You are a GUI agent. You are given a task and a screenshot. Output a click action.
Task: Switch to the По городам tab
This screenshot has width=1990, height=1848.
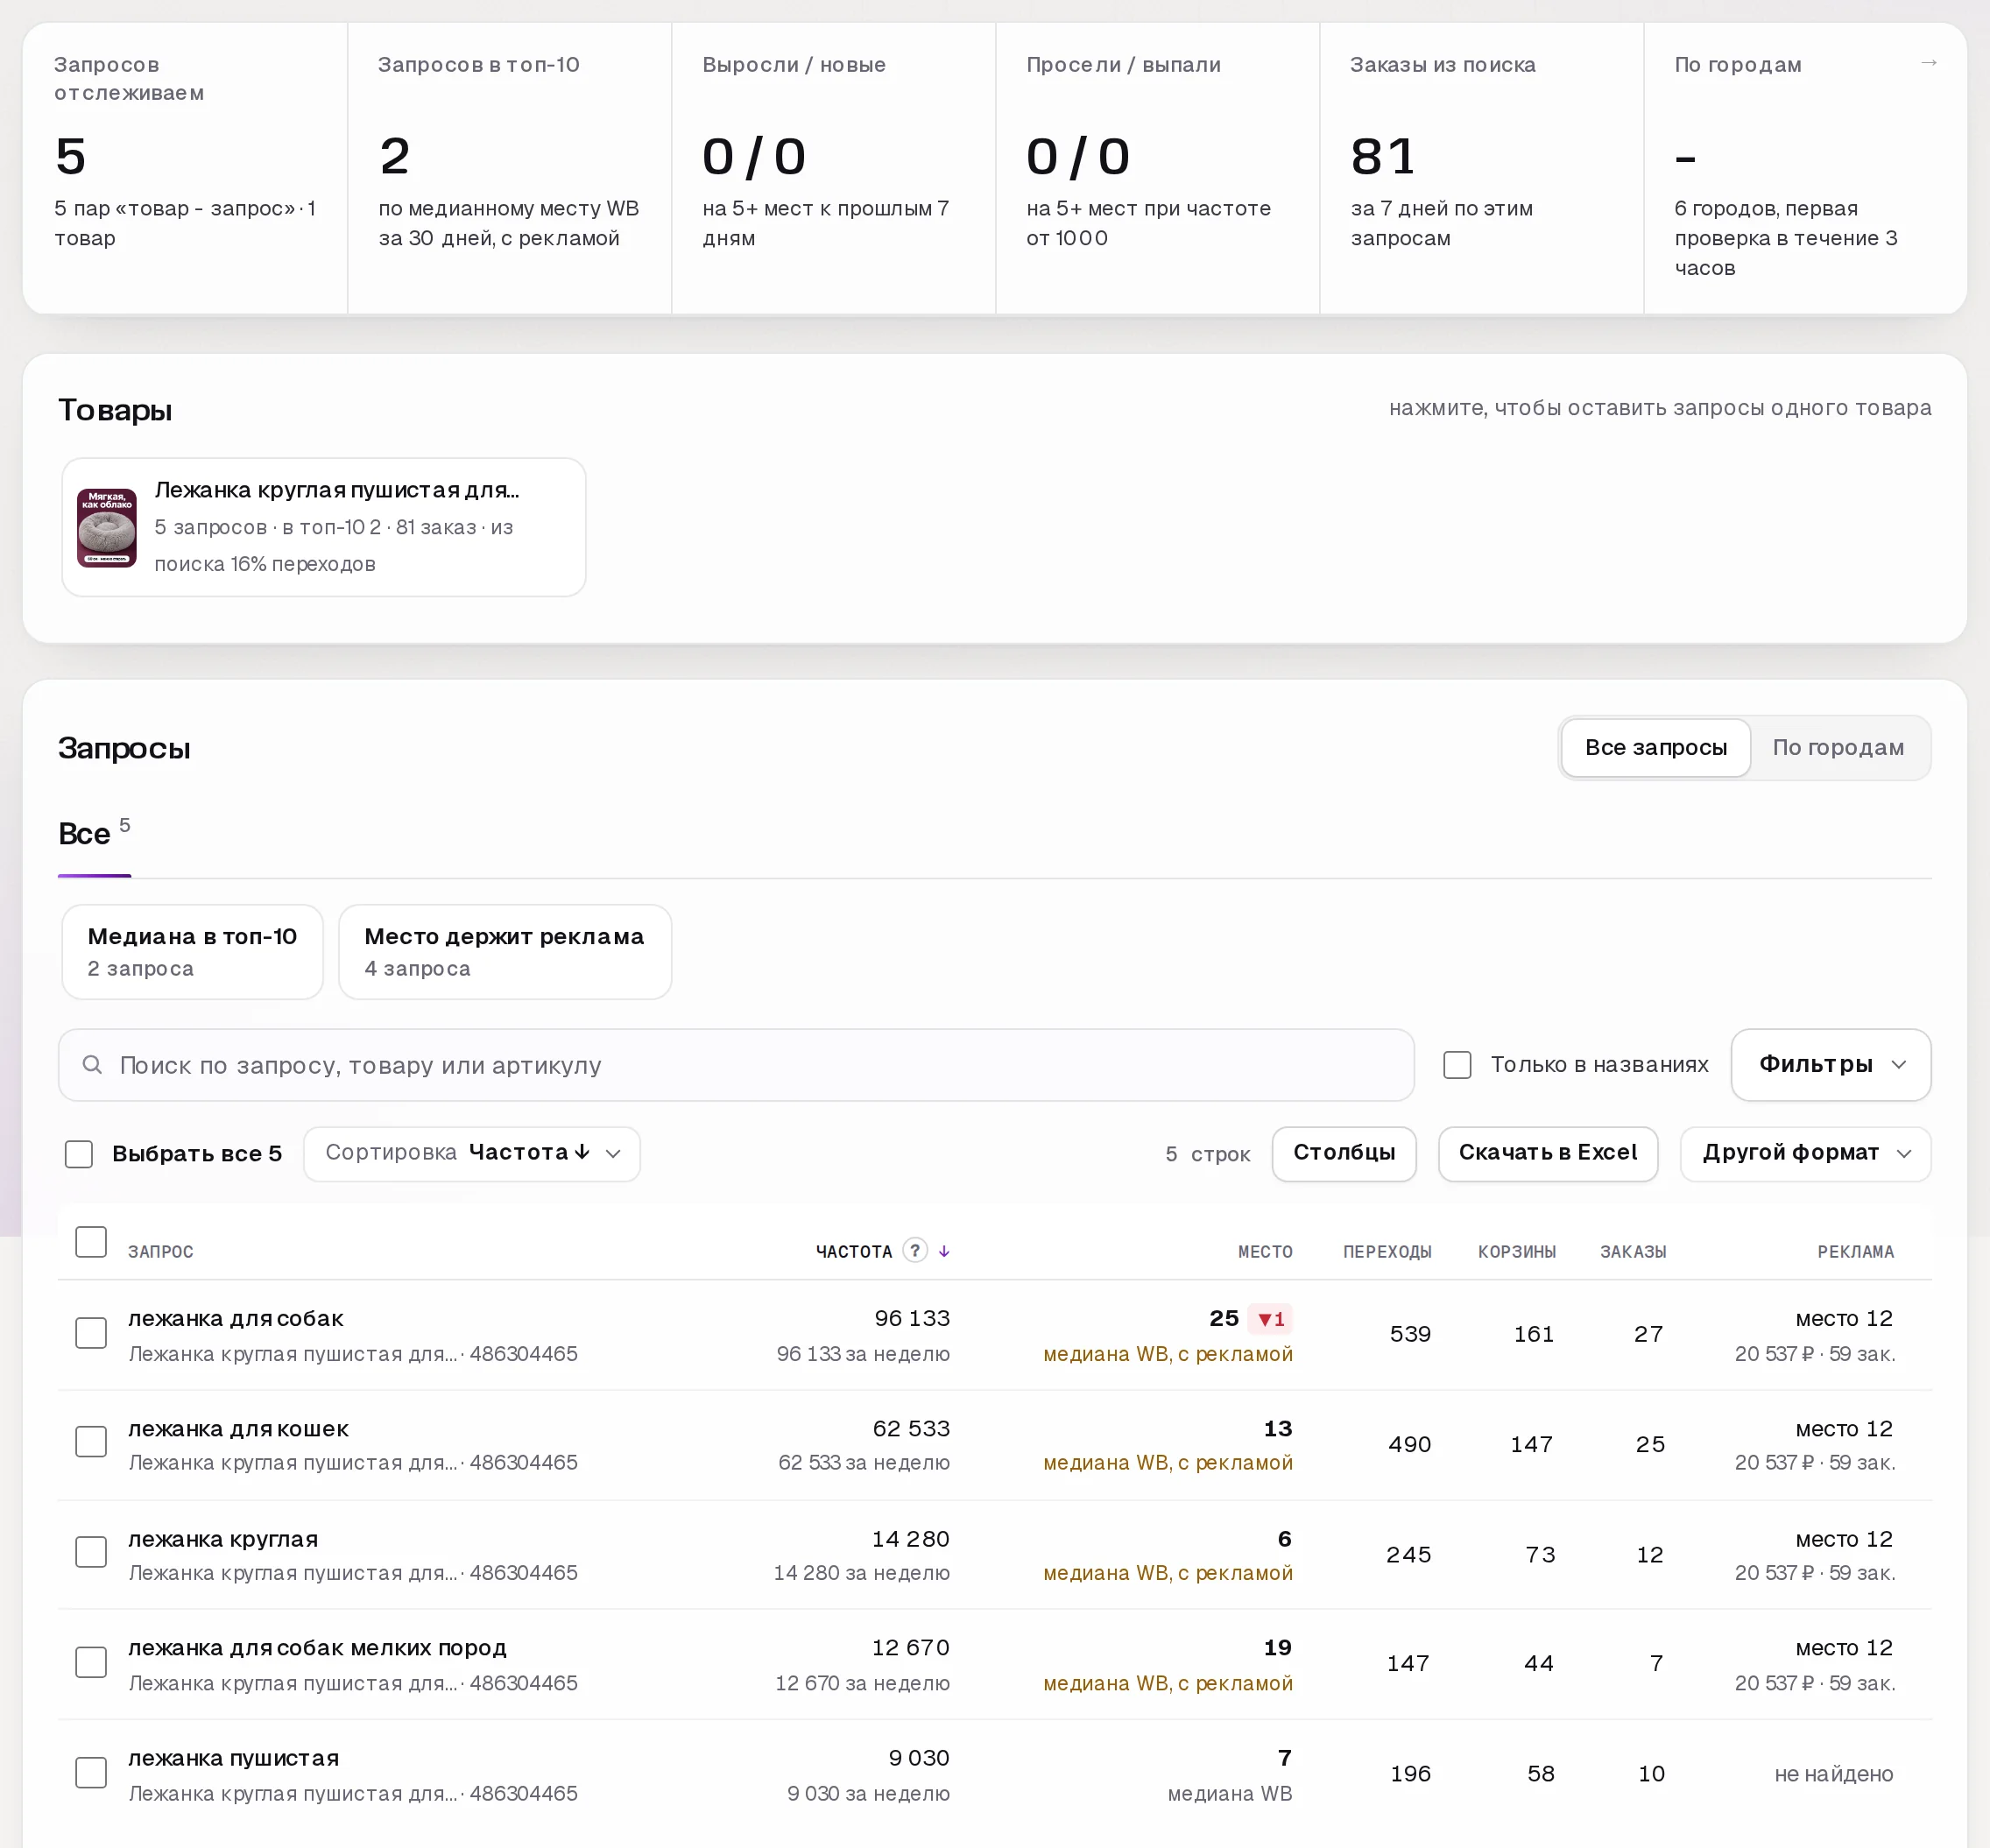[1837, 747]
